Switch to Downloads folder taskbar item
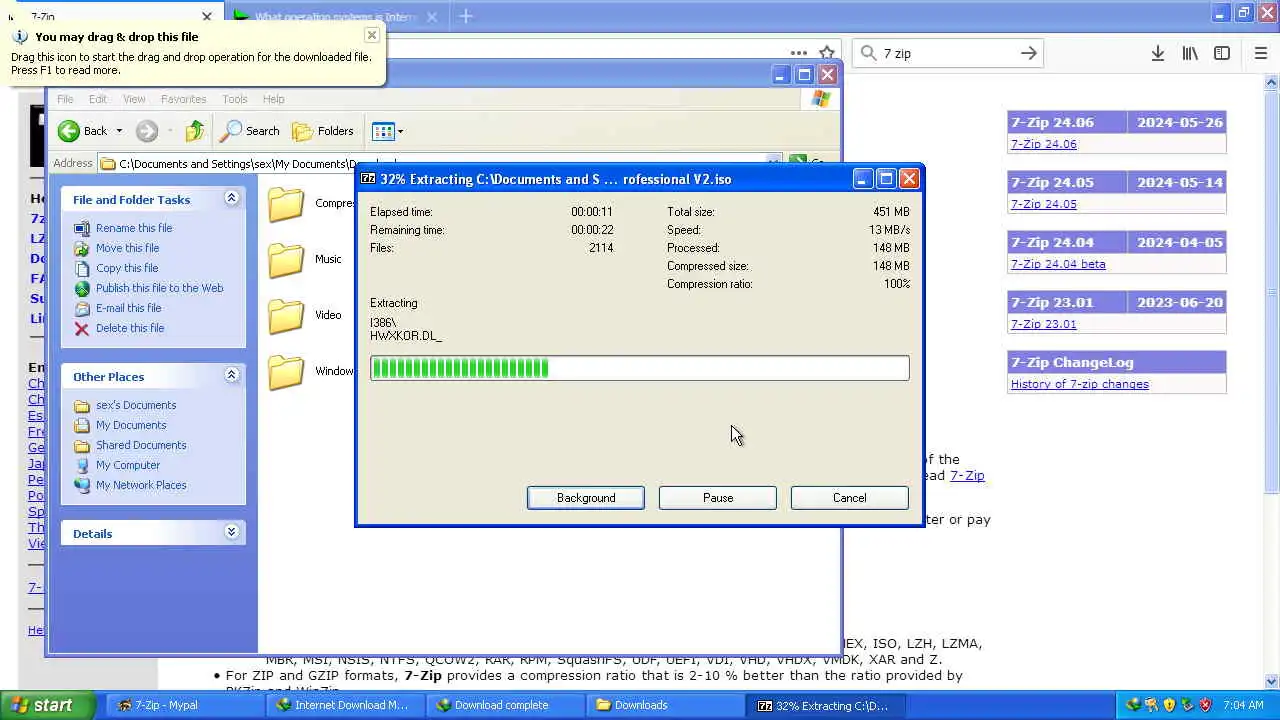The width and height of the screenshot is (1280, 720). tap(663, 705)
